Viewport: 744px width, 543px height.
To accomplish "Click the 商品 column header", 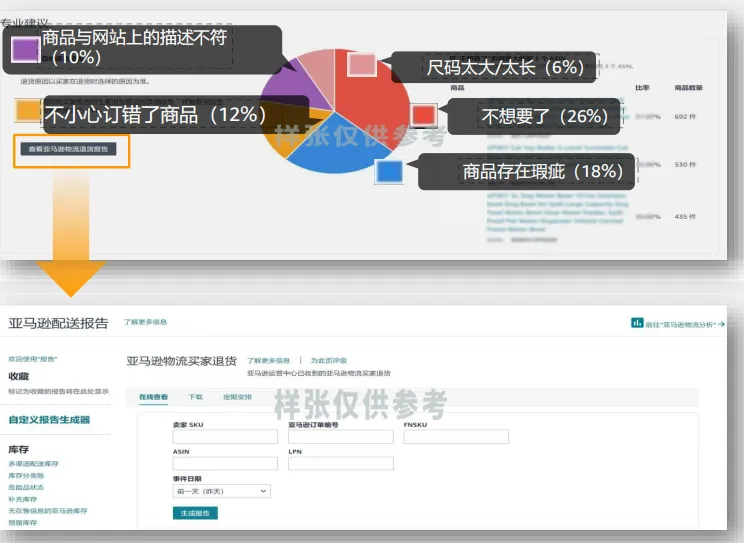I will 457,88.
